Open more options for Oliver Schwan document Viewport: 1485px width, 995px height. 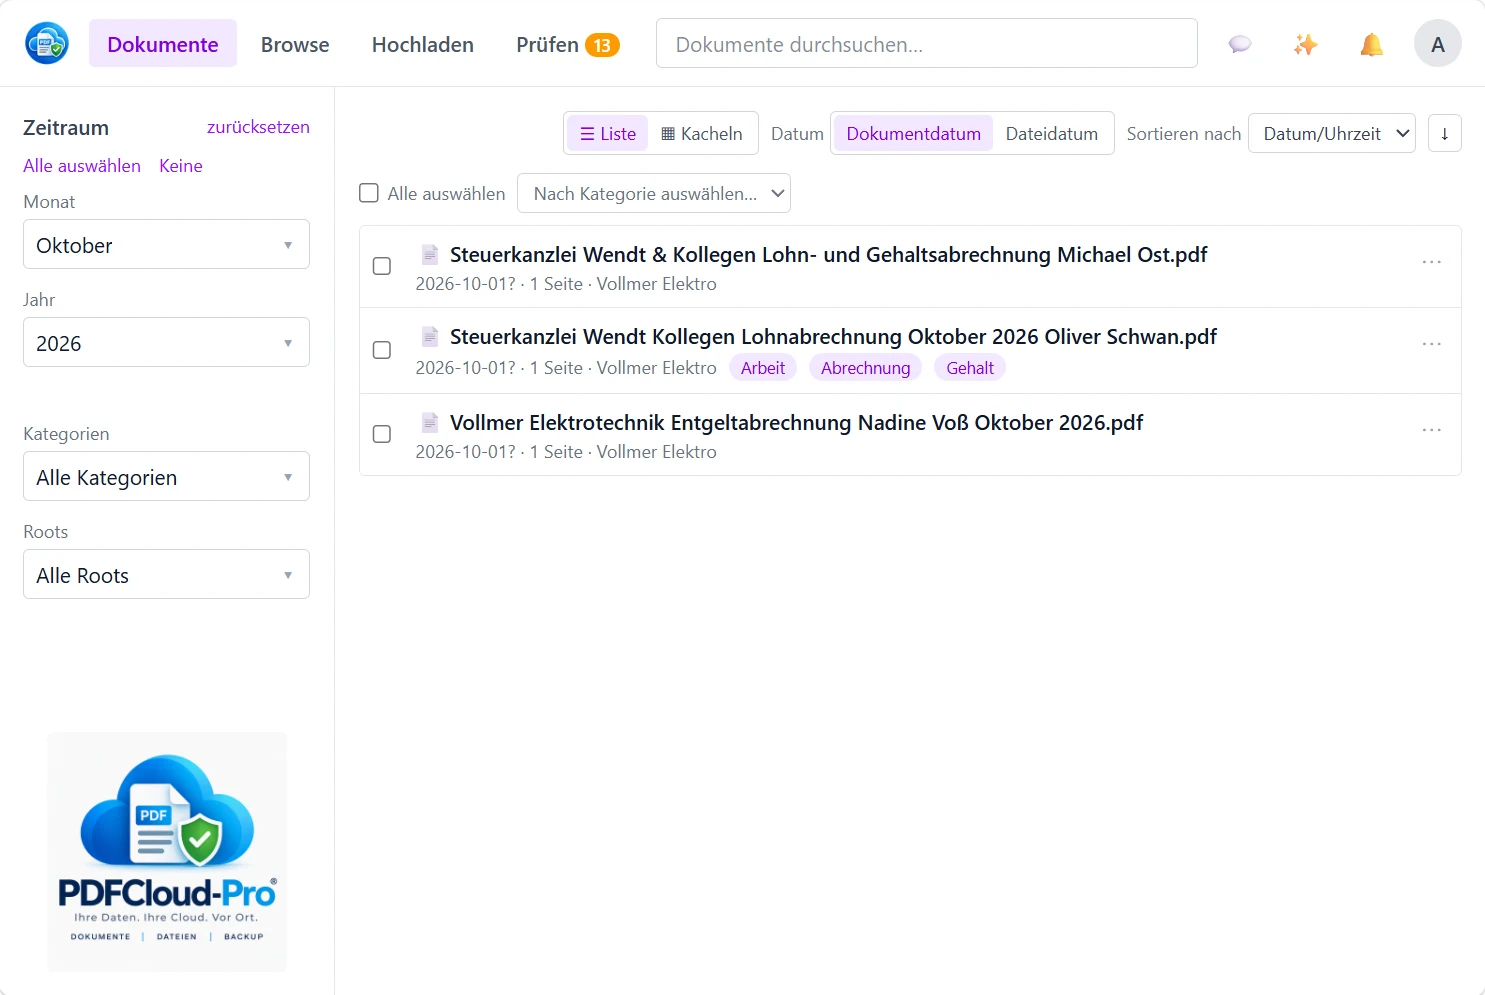point(1432,344)
